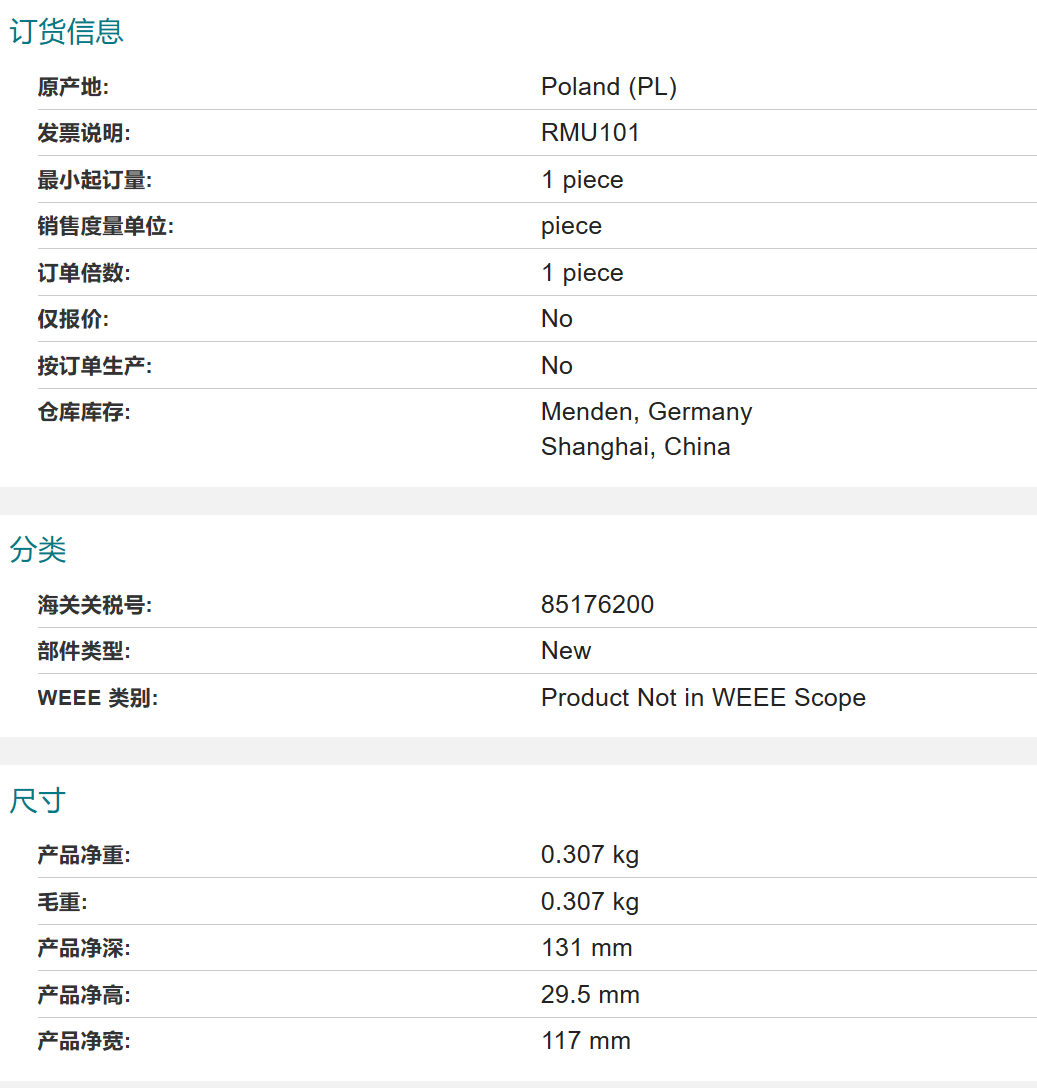The image size is (1037, 1088).
Task: Click the No value beside 按订单生产
Action: tap(556, 366)
